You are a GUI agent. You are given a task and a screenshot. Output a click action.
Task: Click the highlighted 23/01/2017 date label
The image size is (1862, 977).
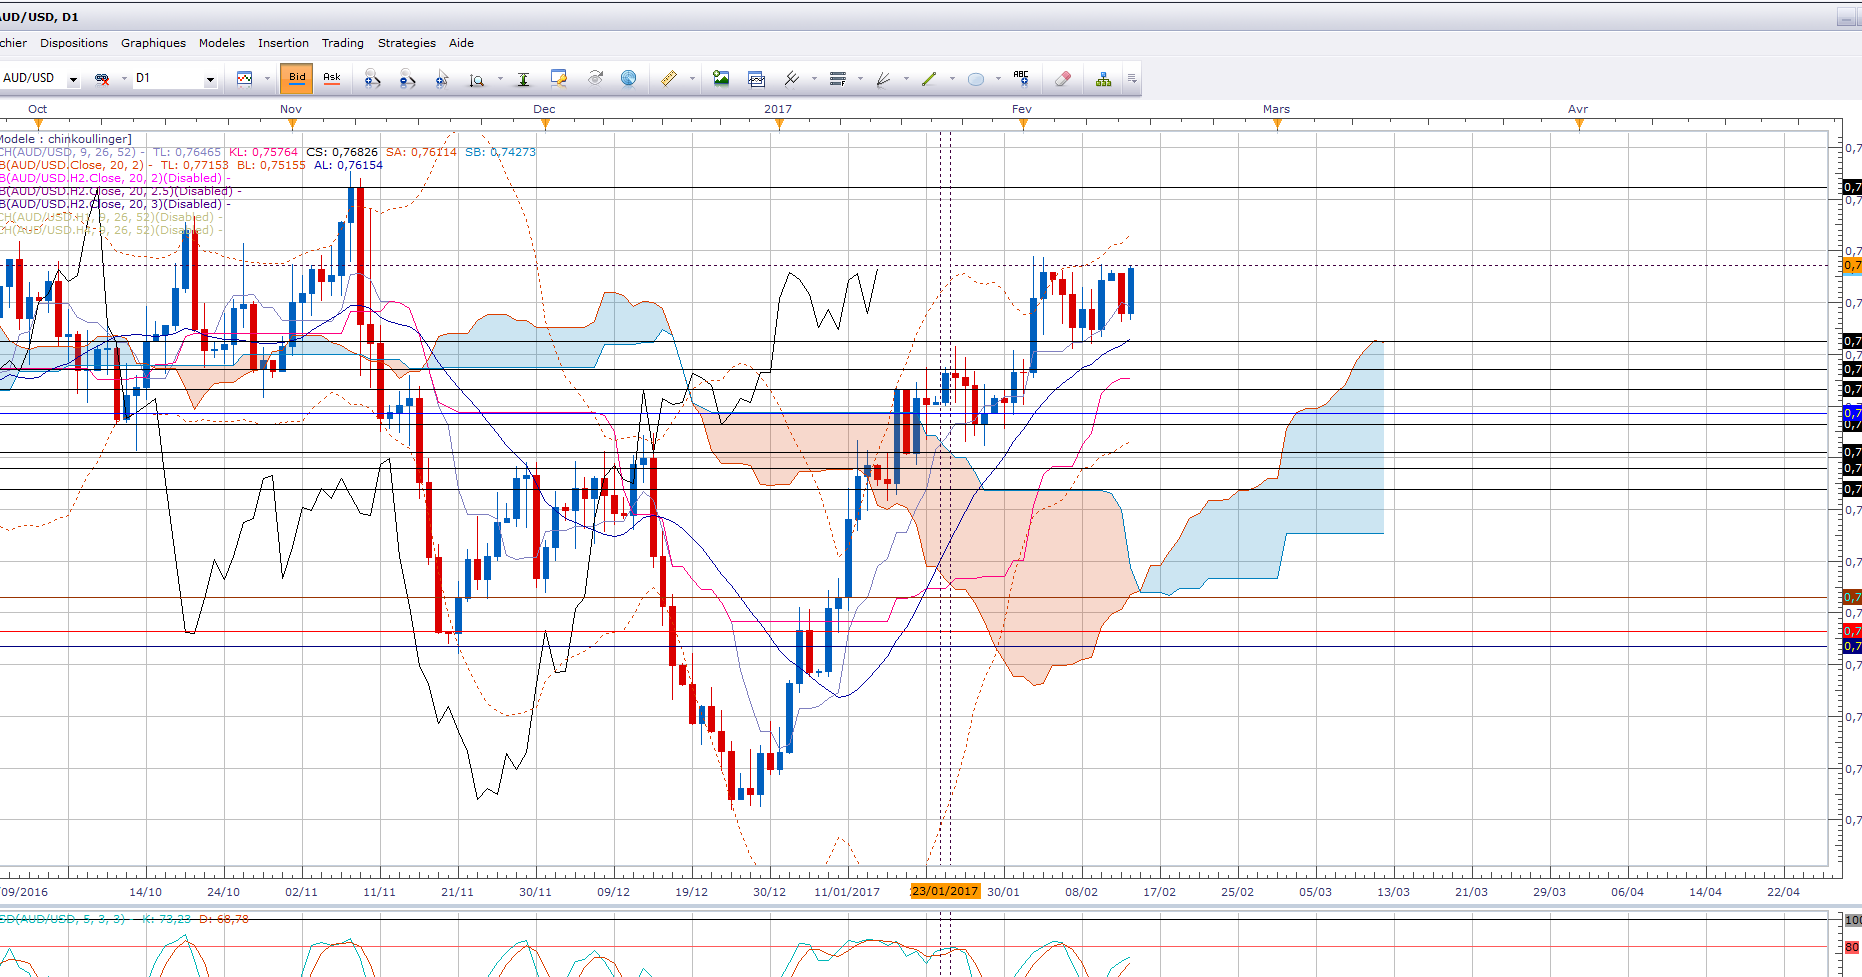[945, 891]
